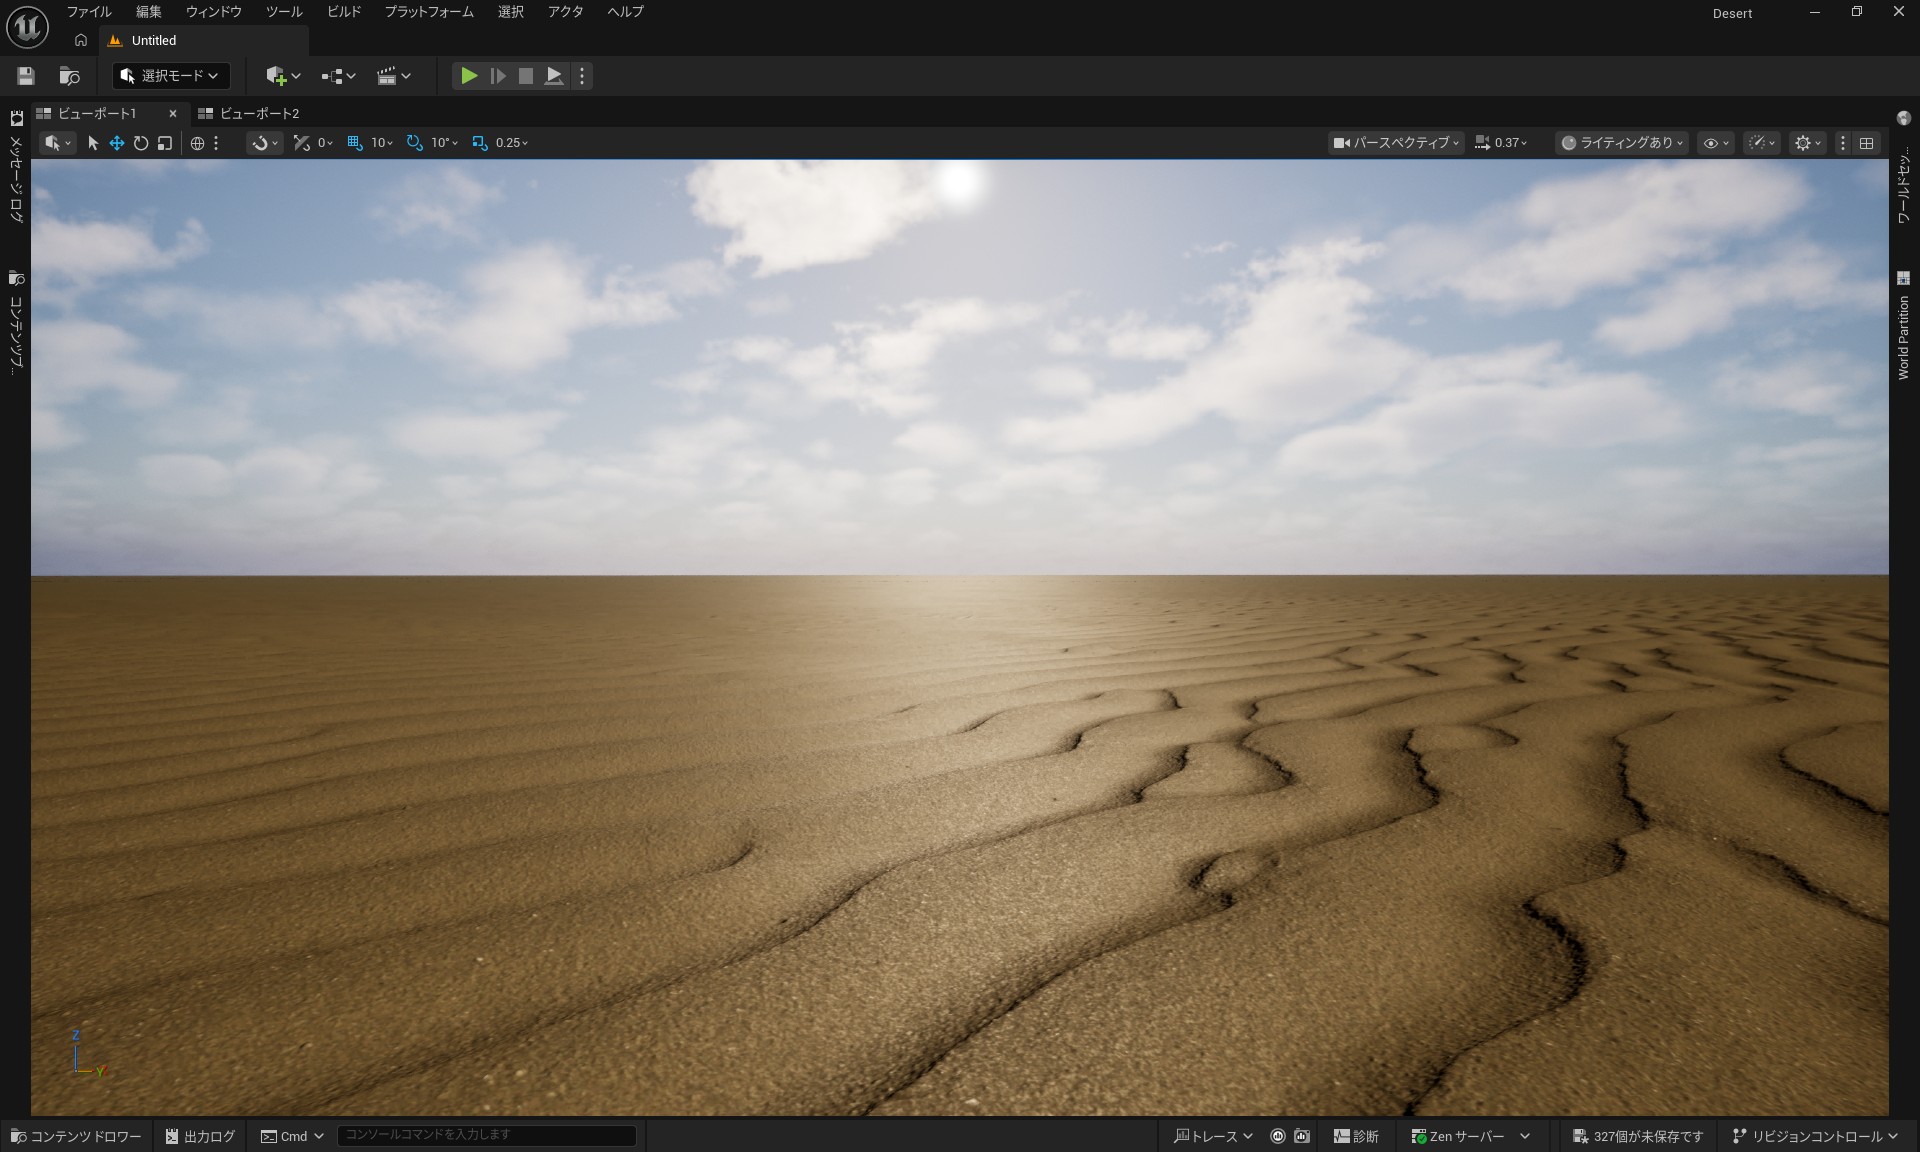Open the content drawer search icon
The image size is (1920, 1152).
coord(68,75)
